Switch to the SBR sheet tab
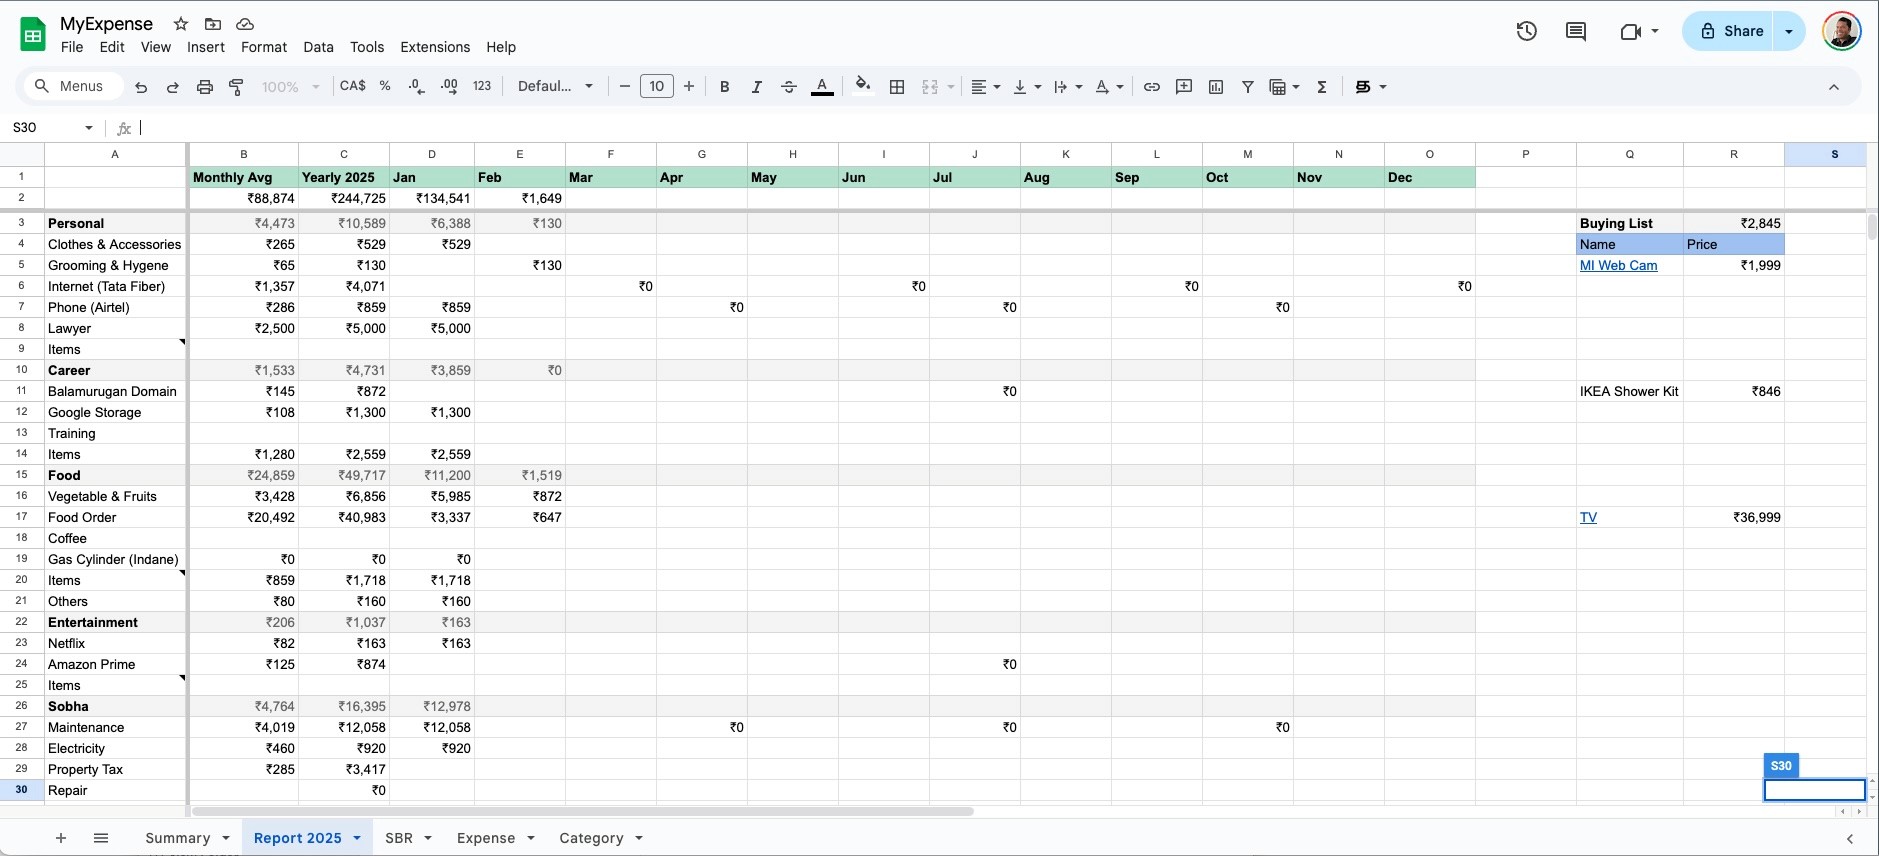The height and width of the screenshot is (856, 1879). coord(399,838)
